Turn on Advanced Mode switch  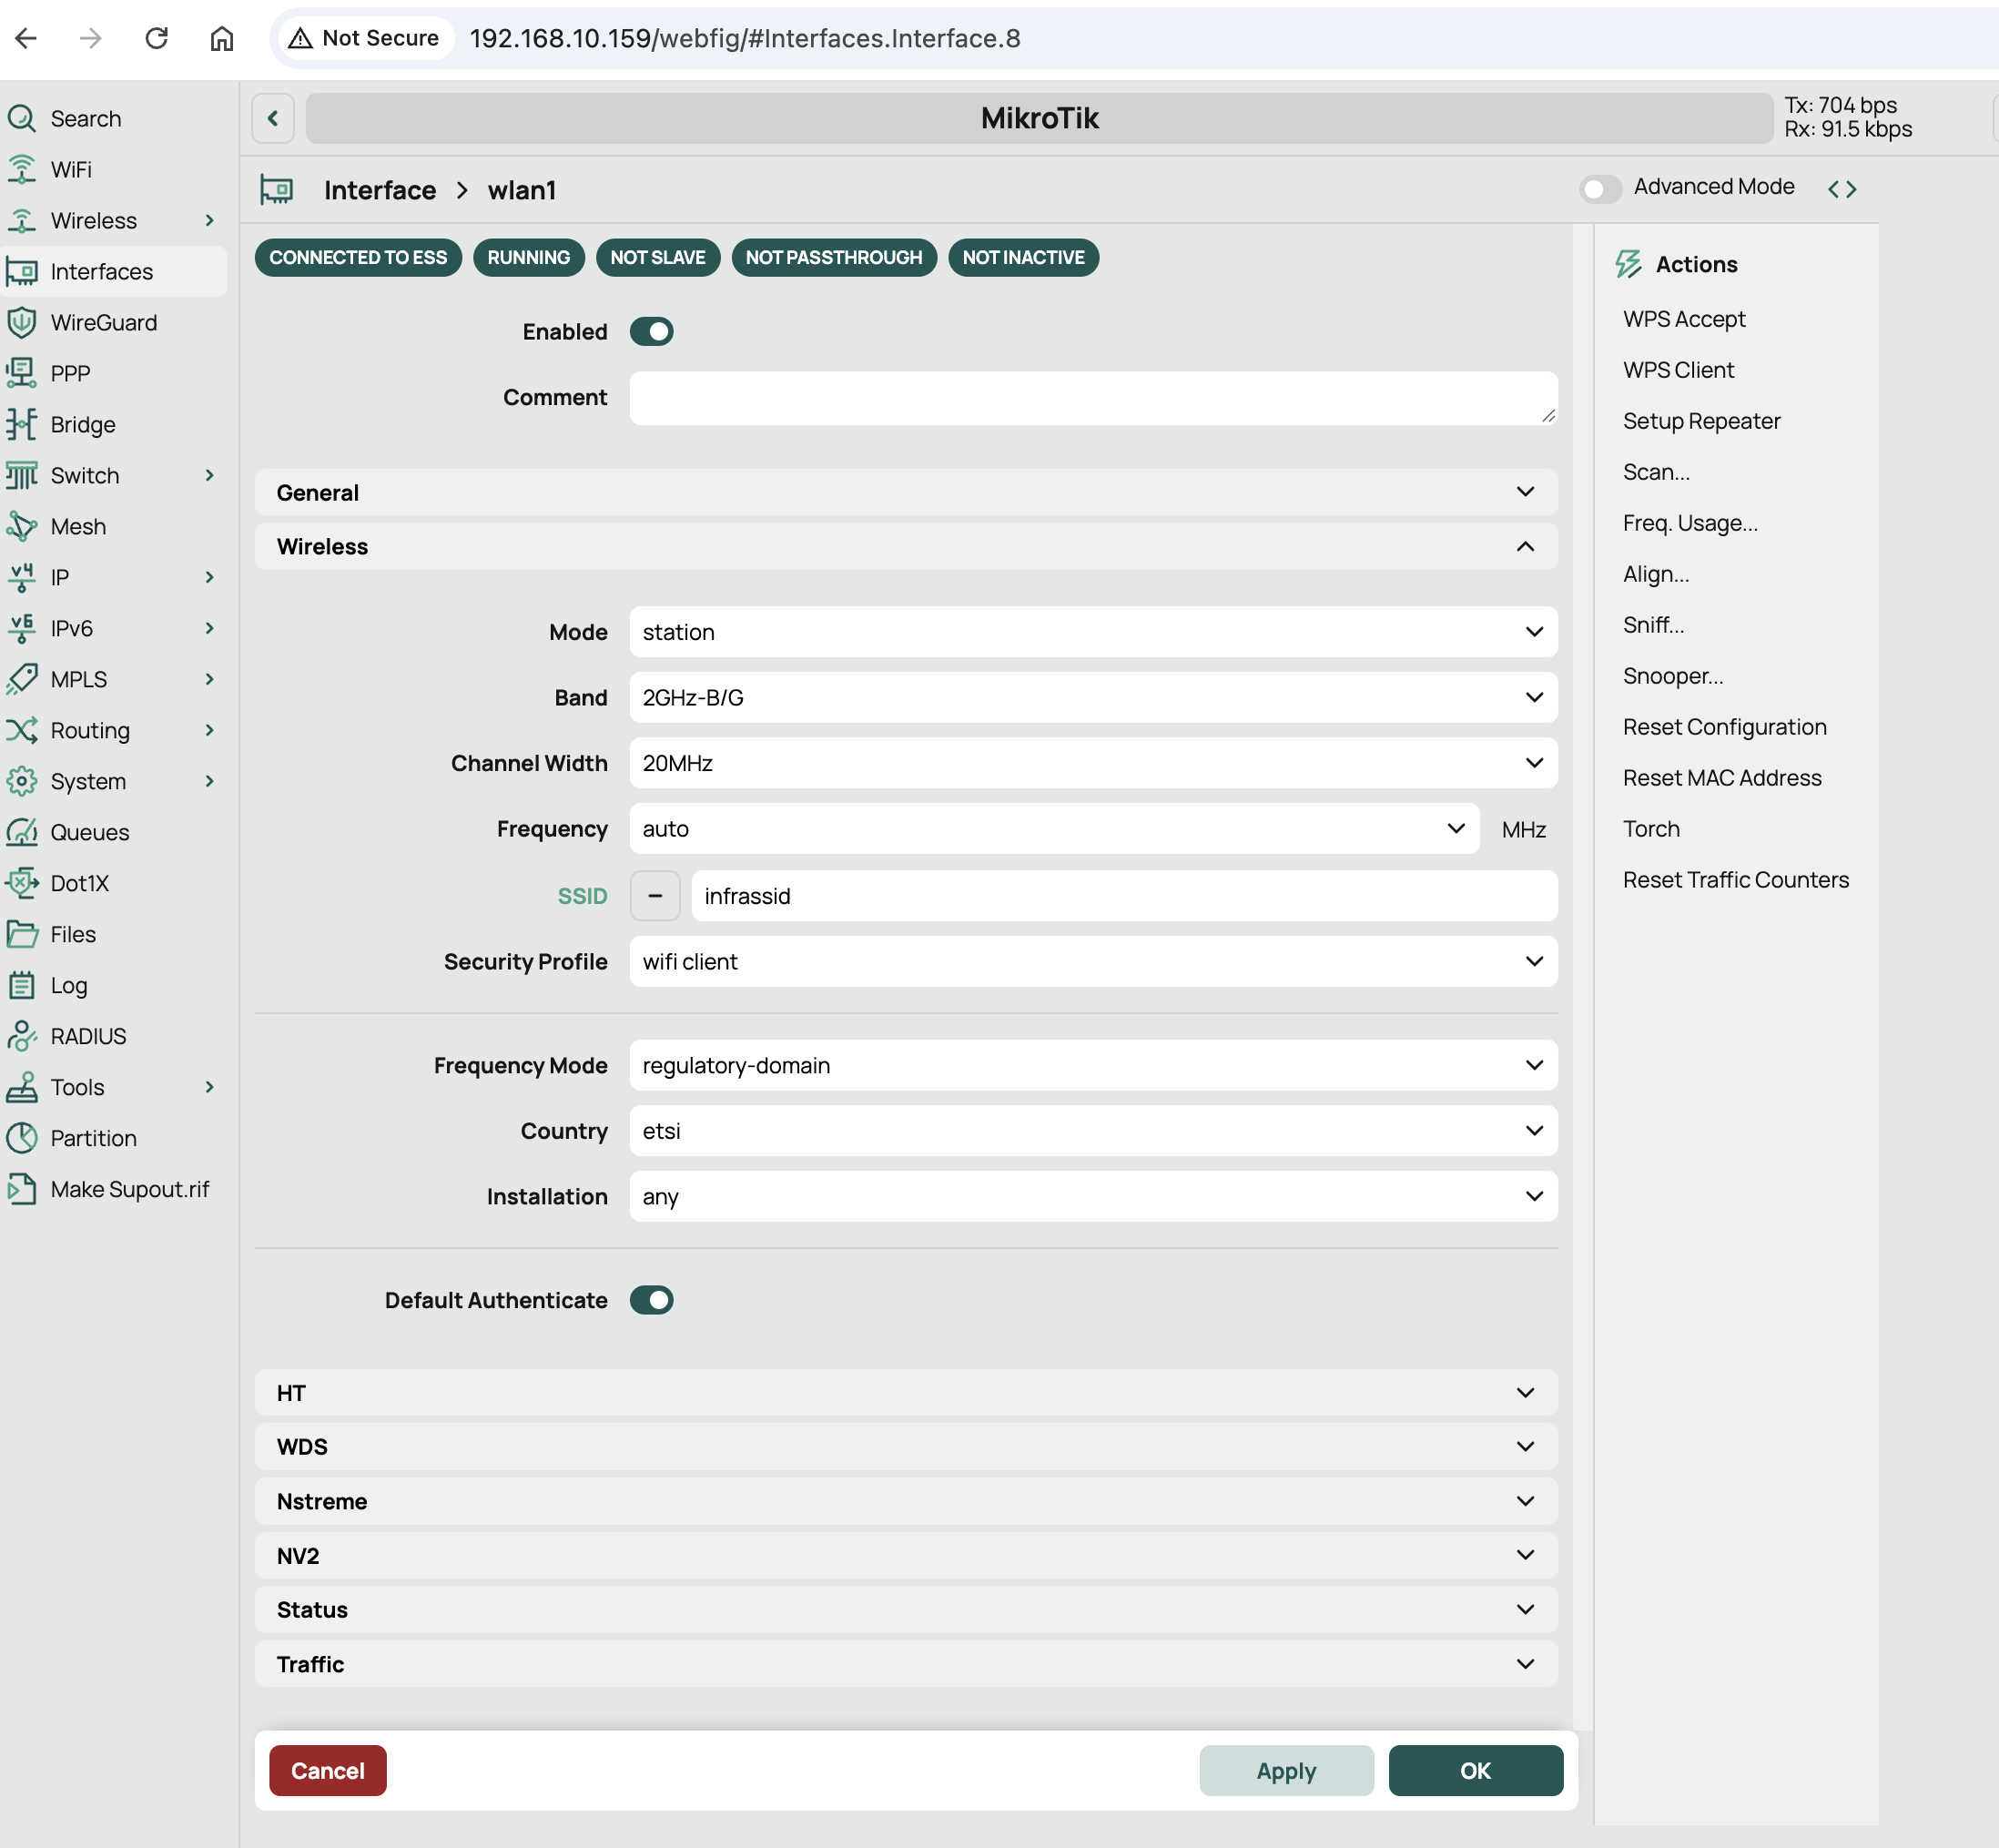pos(1600,188)
